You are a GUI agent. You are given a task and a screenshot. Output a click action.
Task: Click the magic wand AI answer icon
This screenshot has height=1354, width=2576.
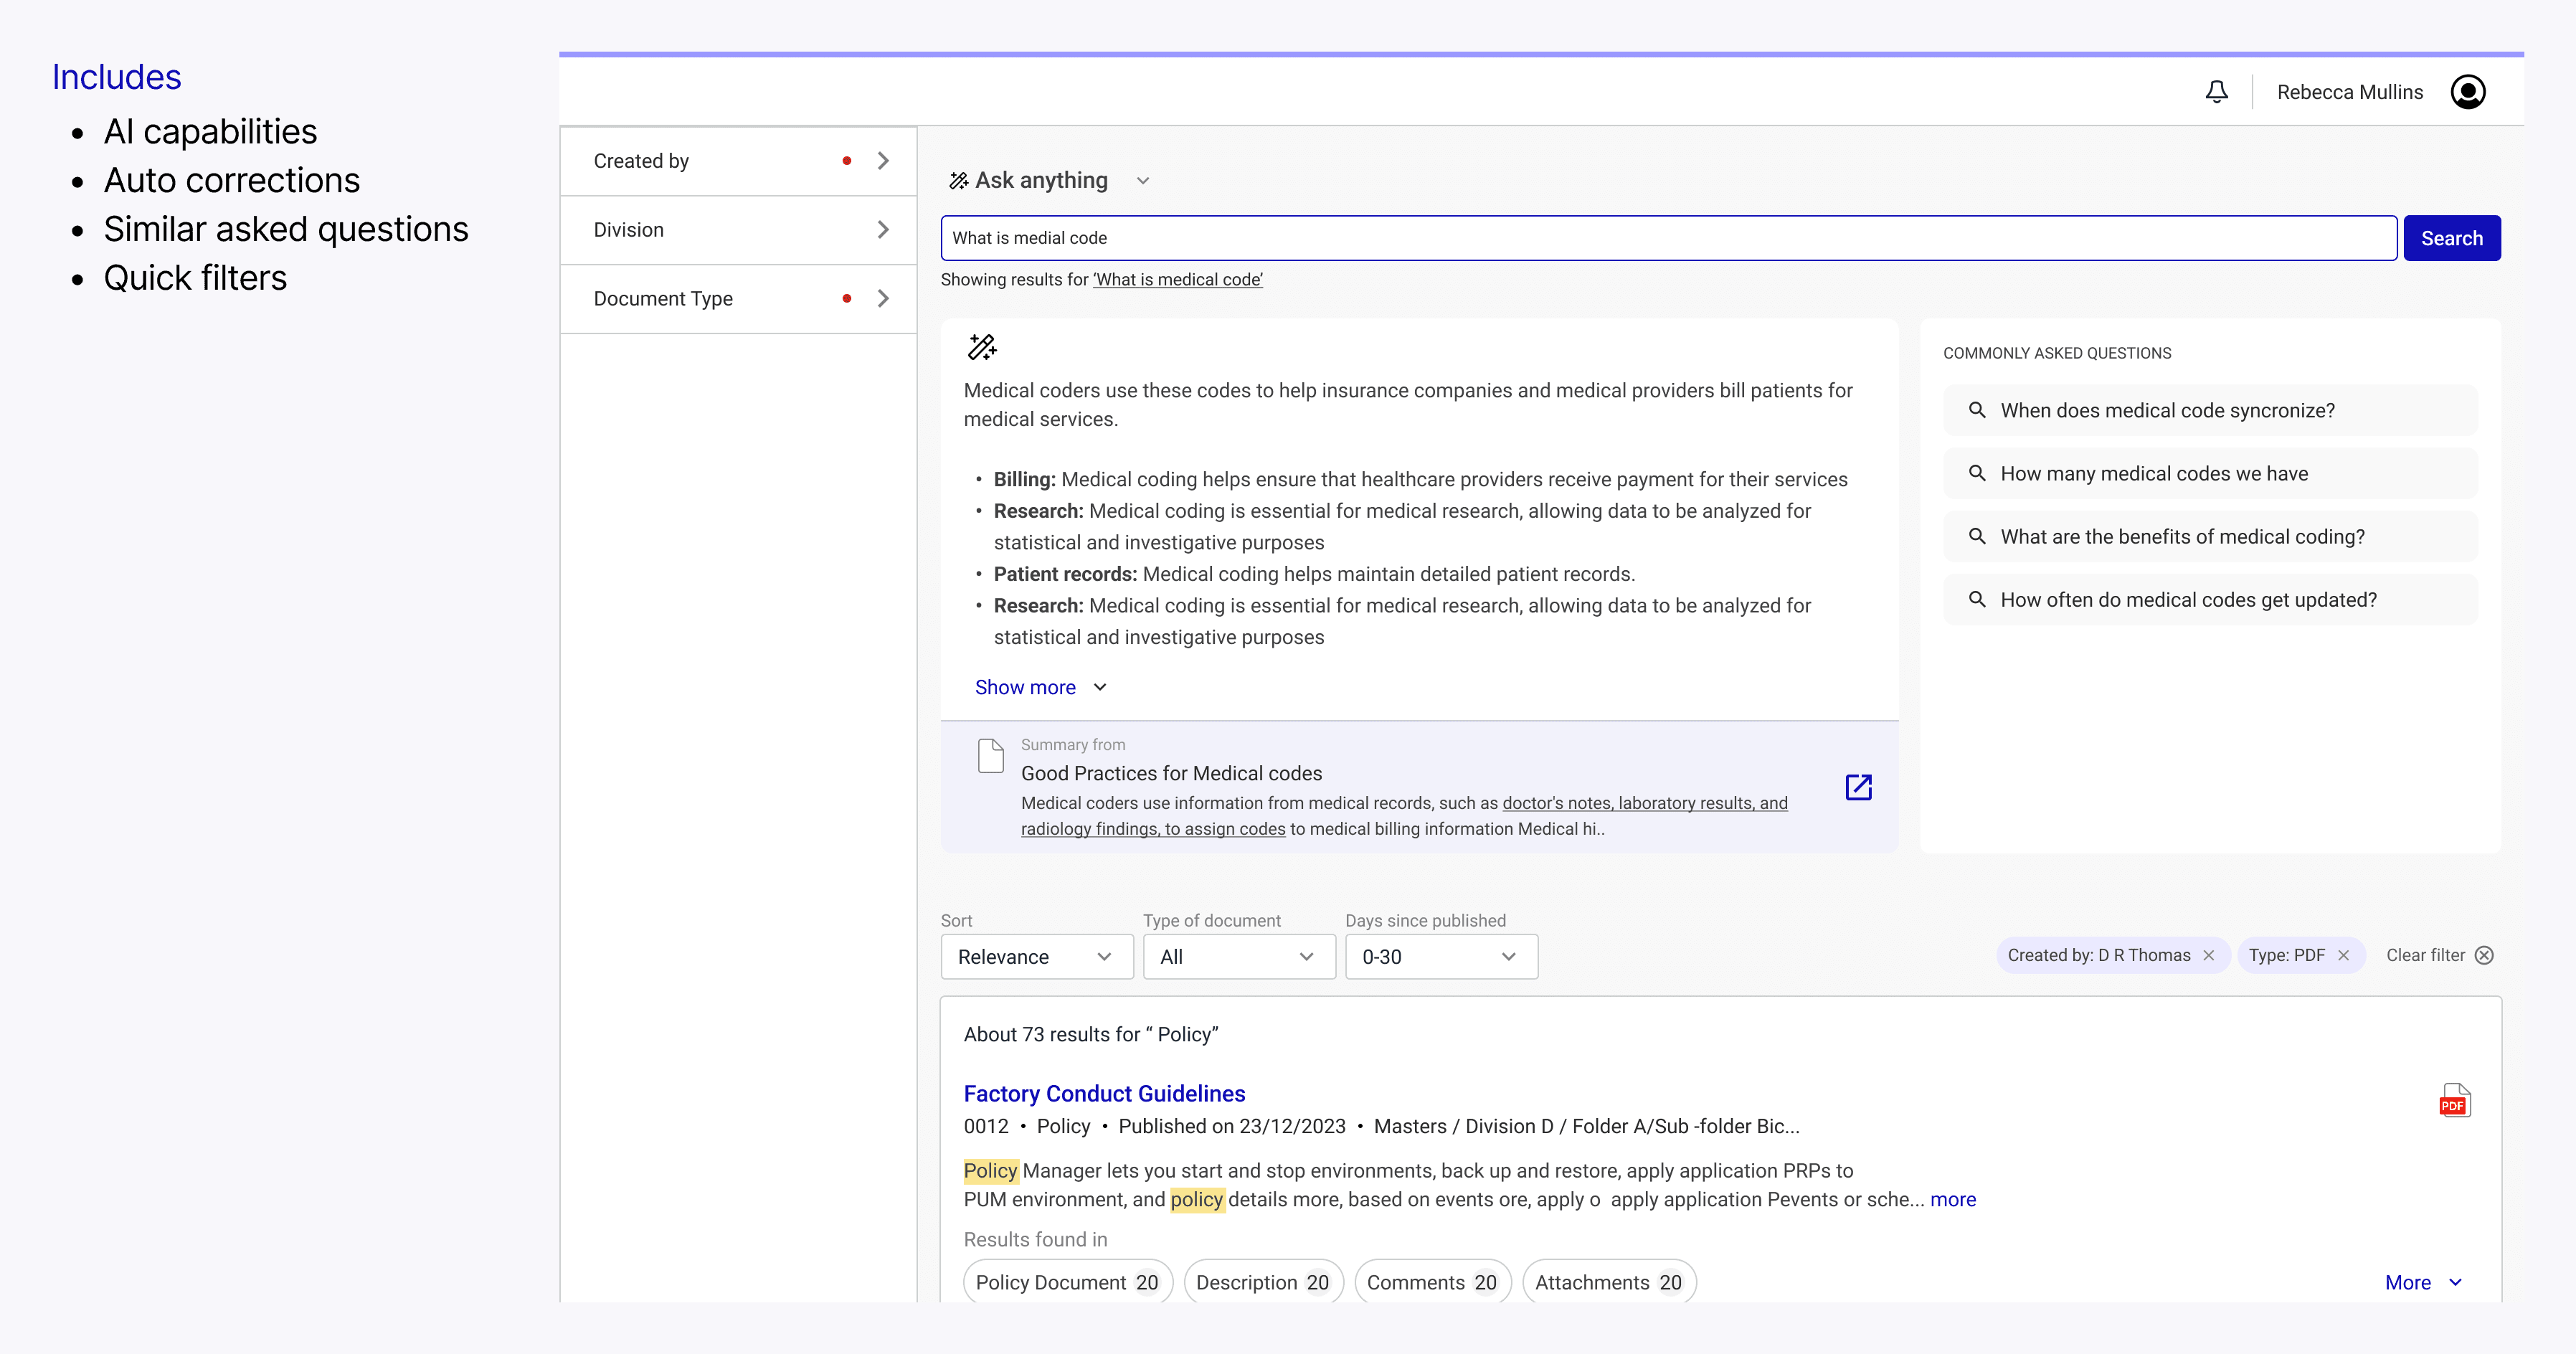click(x=982, y=347)
